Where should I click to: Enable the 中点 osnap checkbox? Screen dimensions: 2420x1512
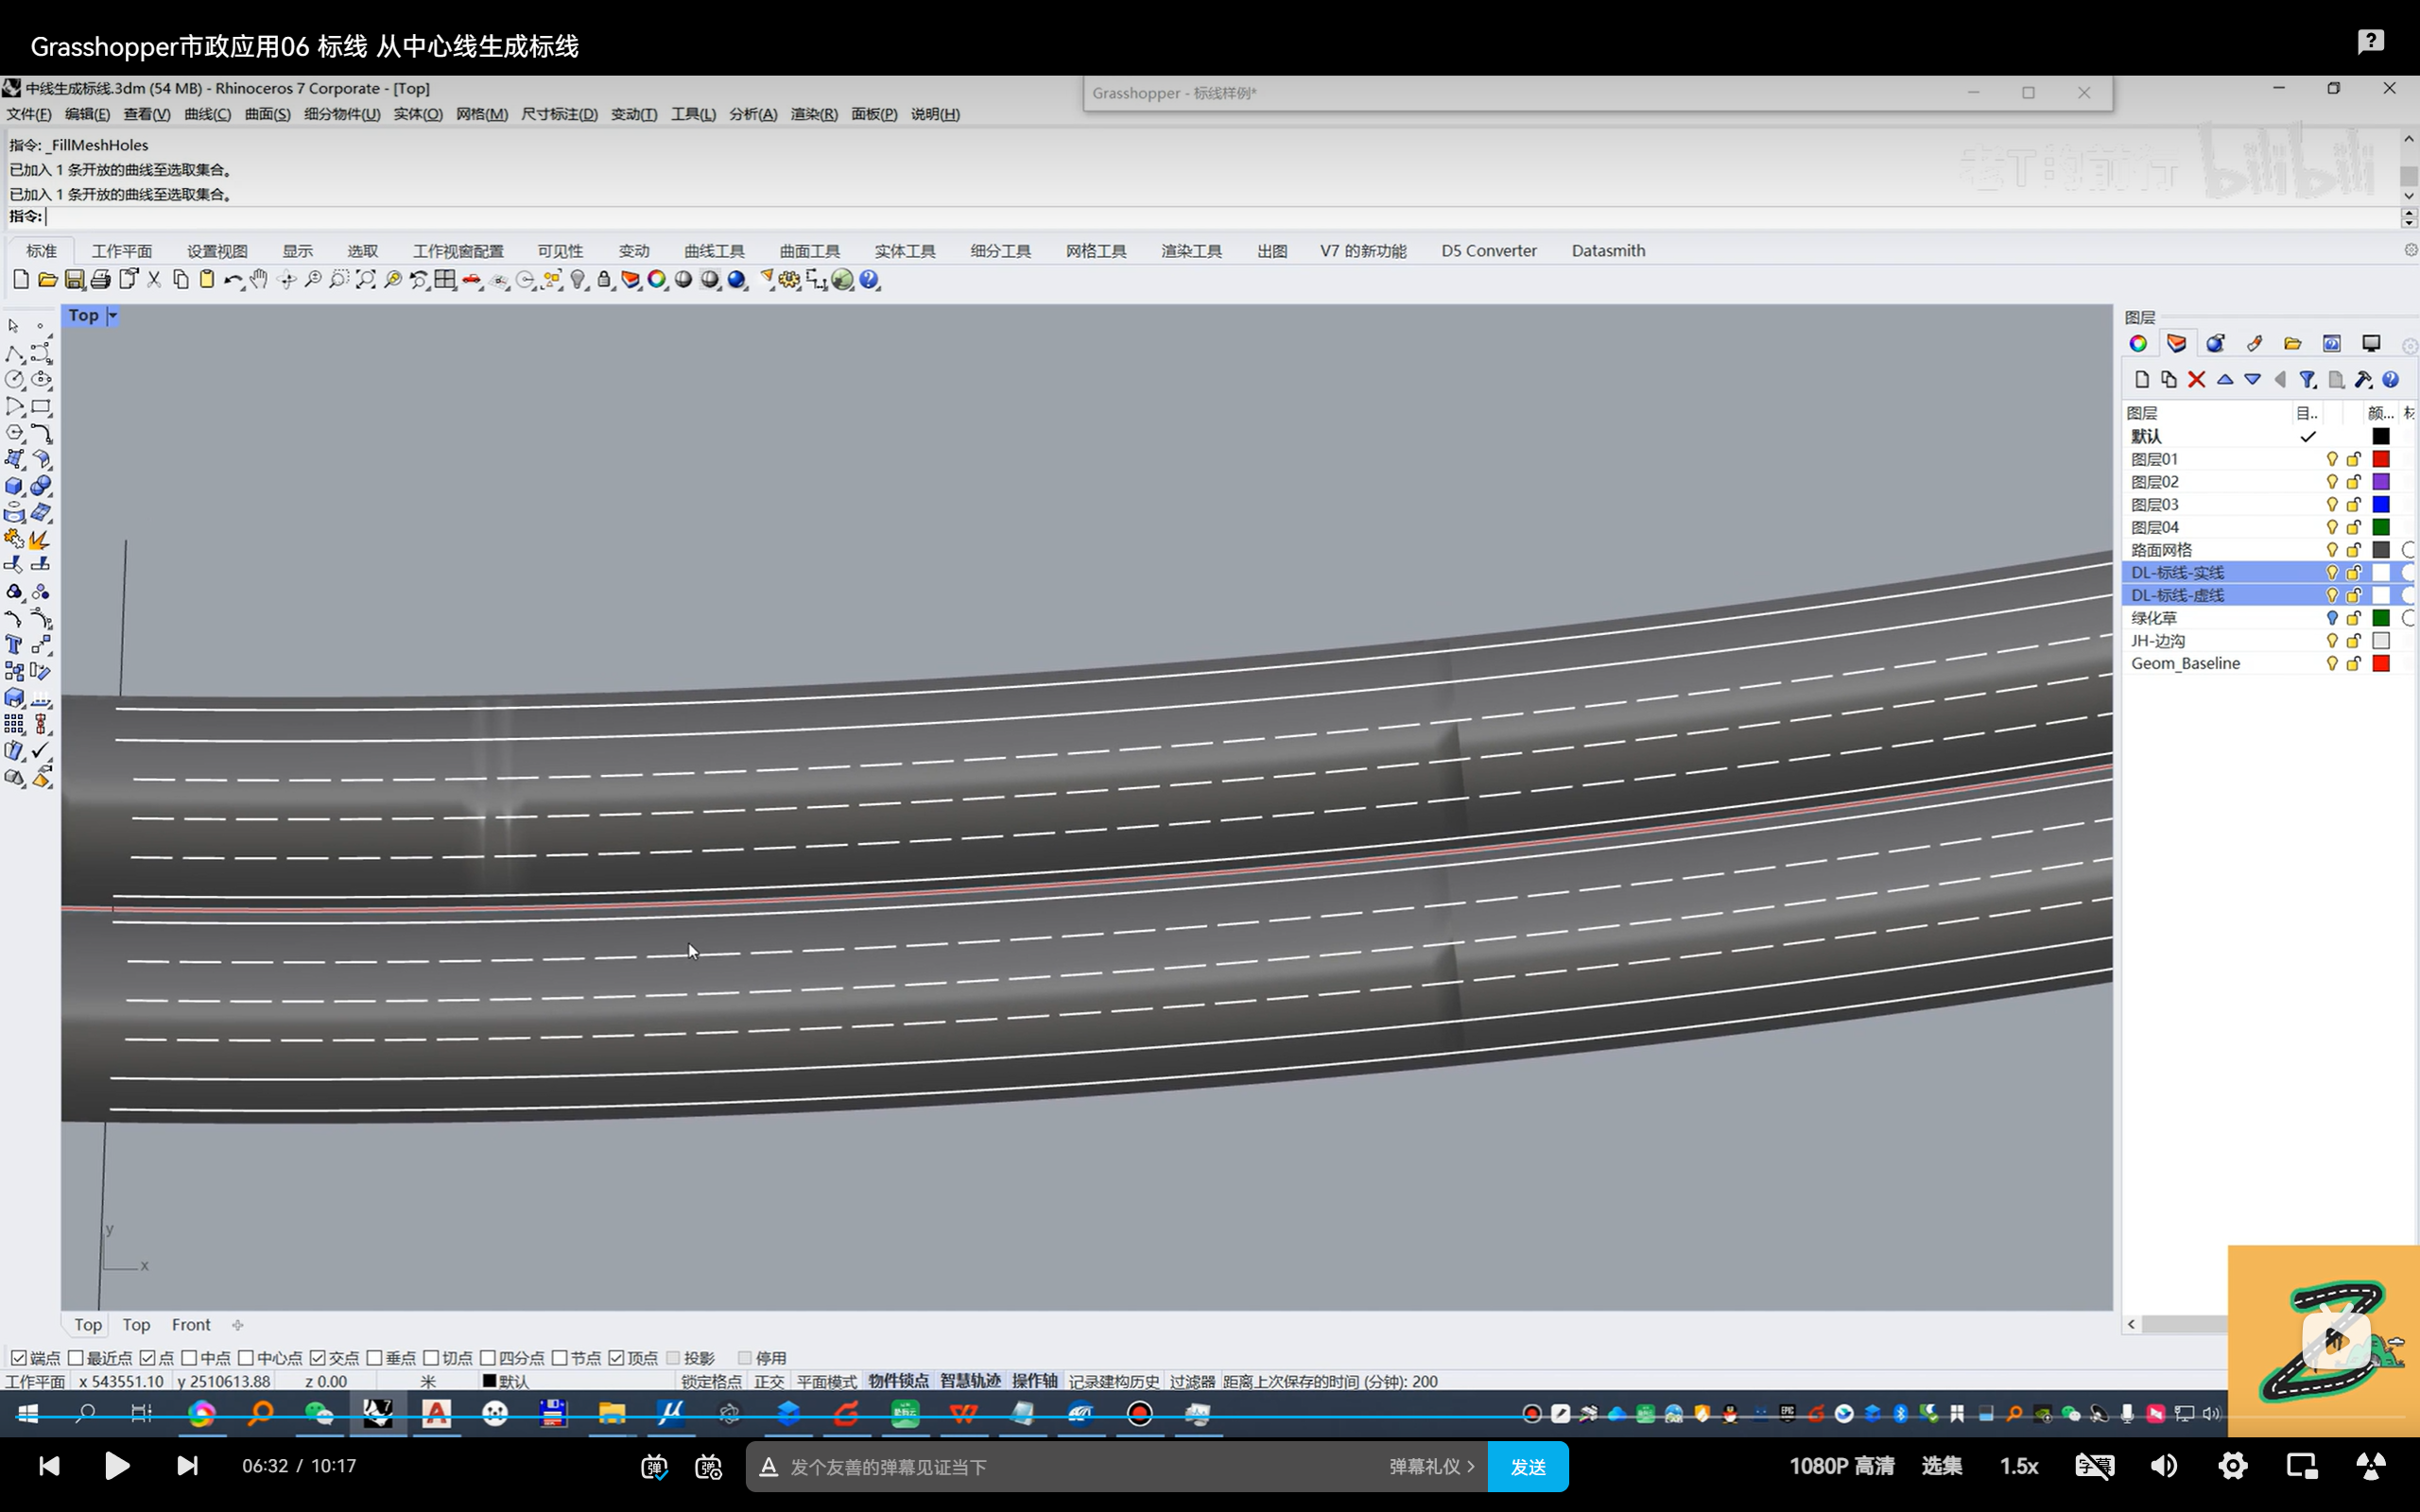[189, 1357]
